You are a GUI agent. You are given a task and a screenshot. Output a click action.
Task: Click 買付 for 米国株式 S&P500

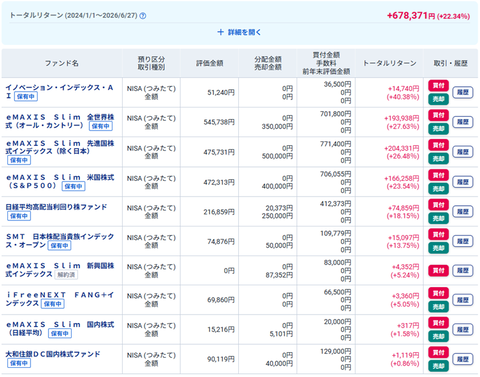click(x=438, y=175)
